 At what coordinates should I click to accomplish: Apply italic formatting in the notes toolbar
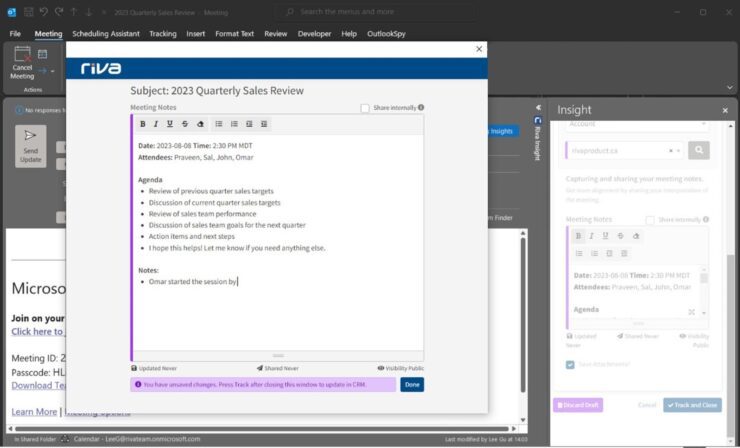point(157,124)
